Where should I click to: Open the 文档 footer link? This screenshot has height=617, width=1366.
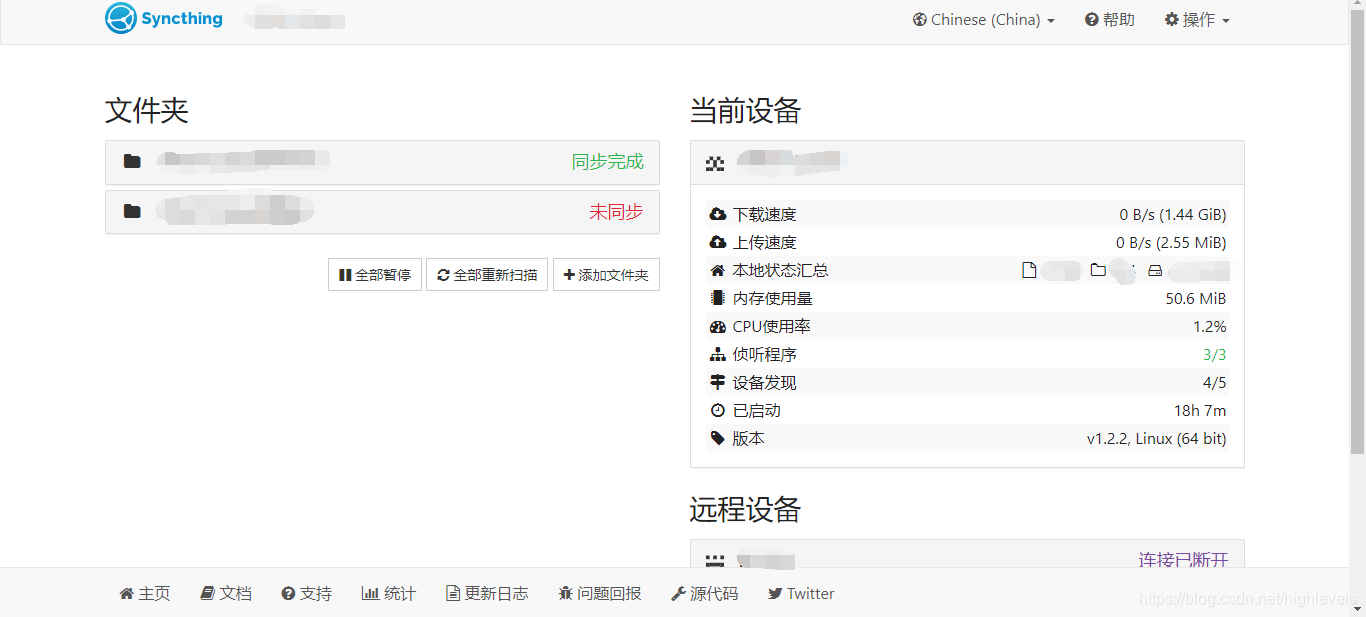[226, 594]
